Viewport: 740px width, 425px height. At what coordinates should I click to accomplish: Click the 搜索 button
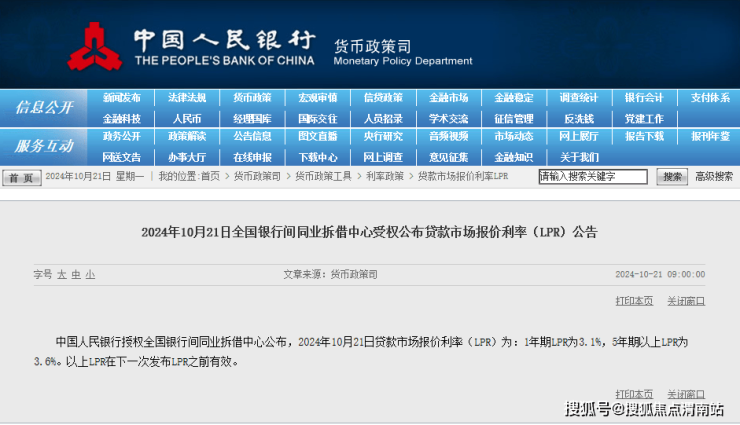pyautogui.click(x=672, y=177)
